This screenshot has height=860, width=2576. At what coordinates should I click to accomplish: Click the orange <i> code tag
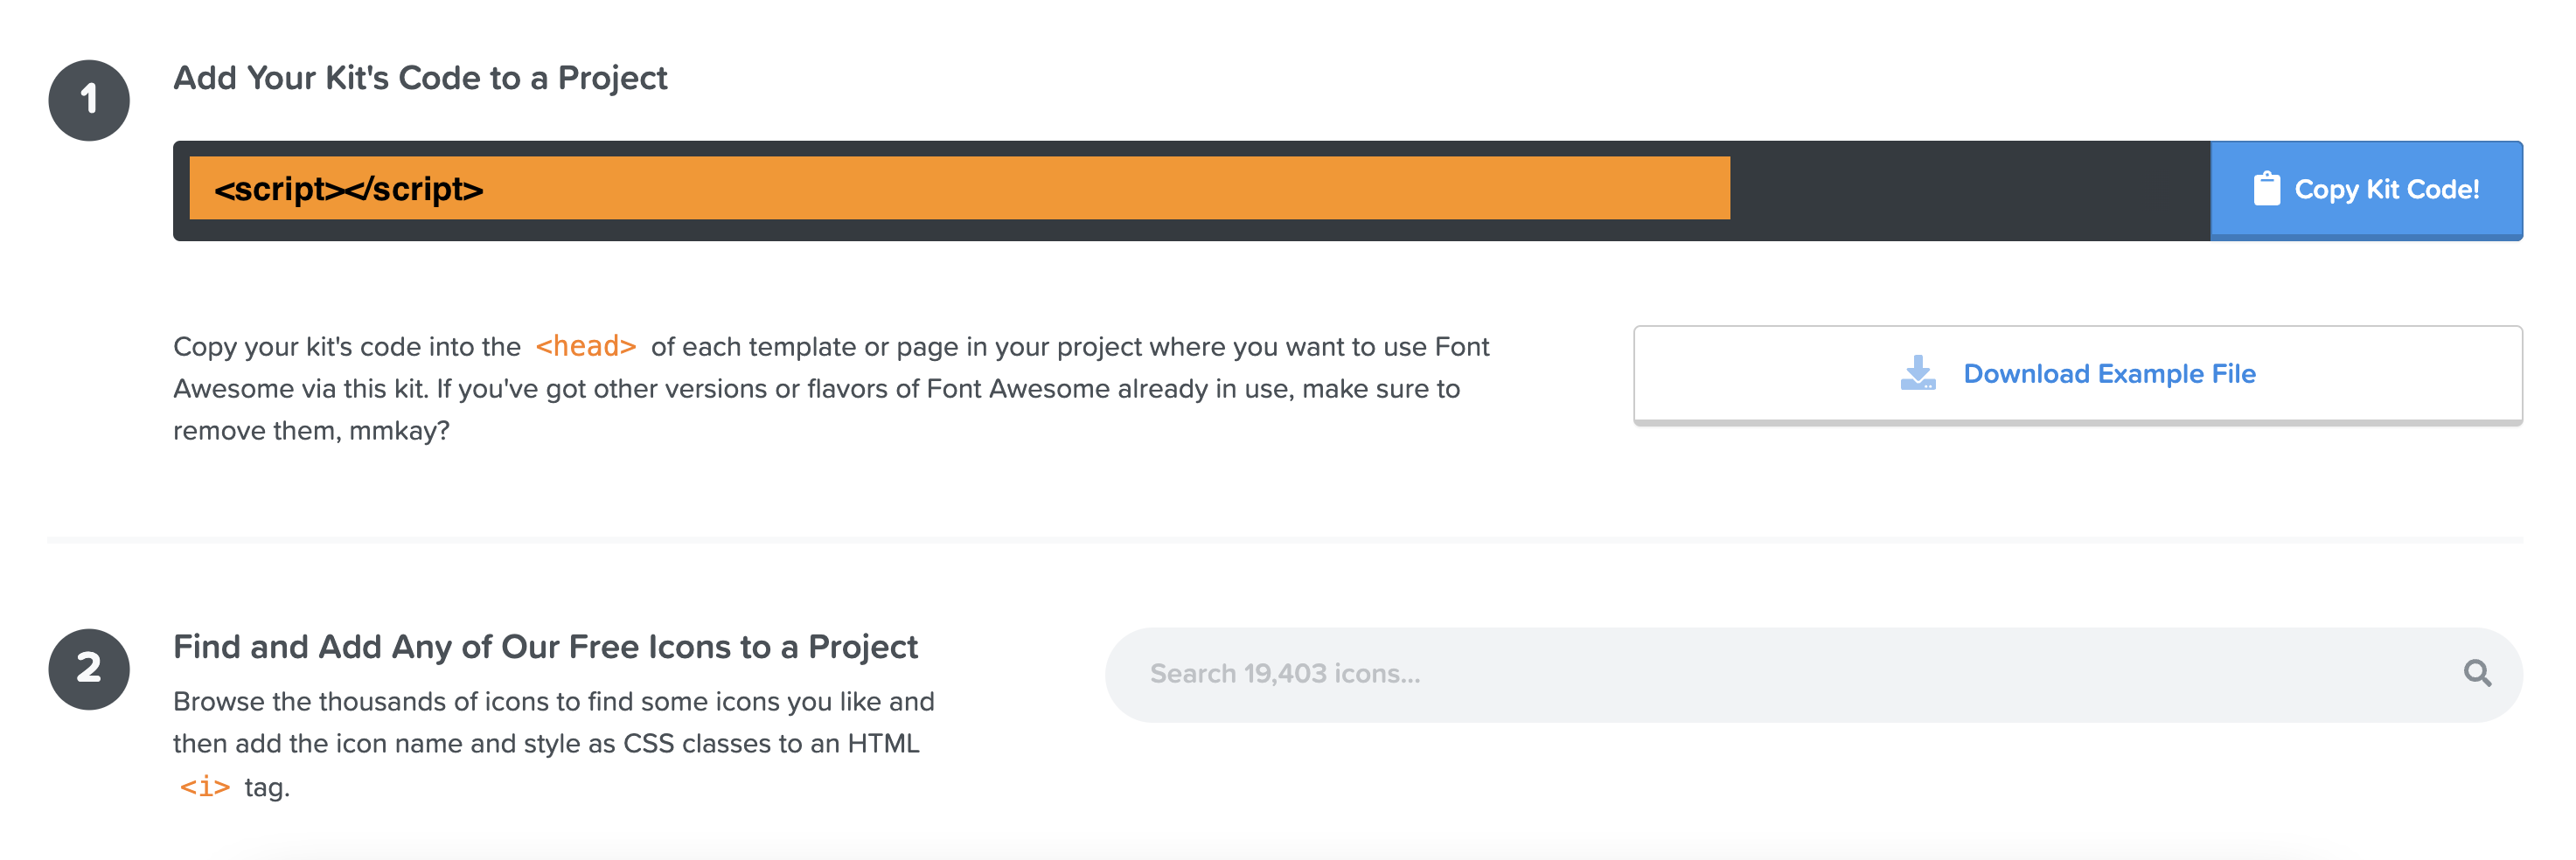(205, 787)
